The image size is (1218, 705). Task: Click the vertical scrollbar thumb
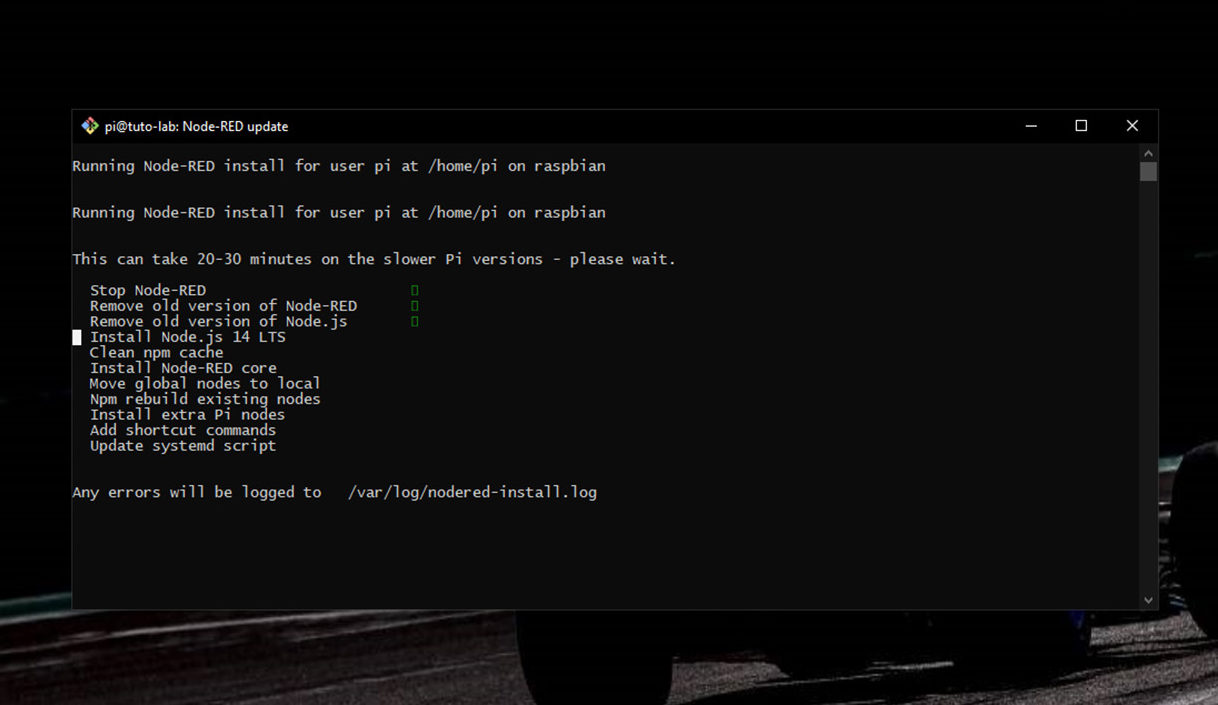tap(1148, 172)
